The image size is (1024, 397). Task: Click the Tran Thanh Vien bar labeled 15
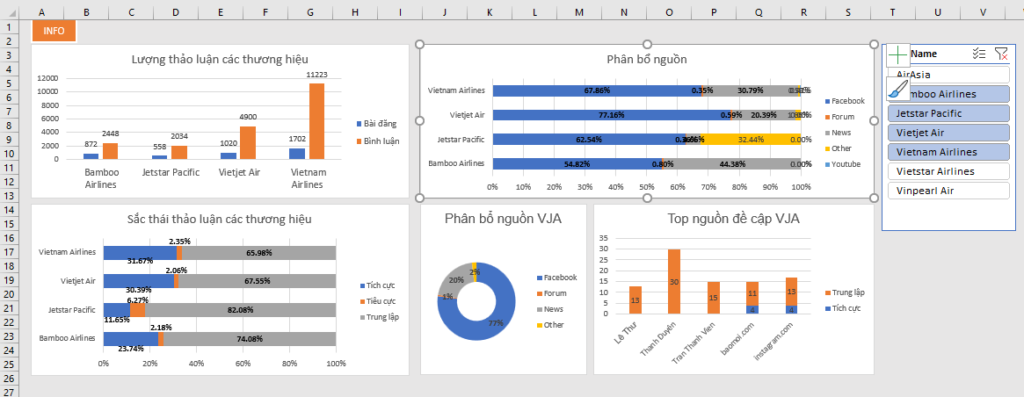(713, 298)
